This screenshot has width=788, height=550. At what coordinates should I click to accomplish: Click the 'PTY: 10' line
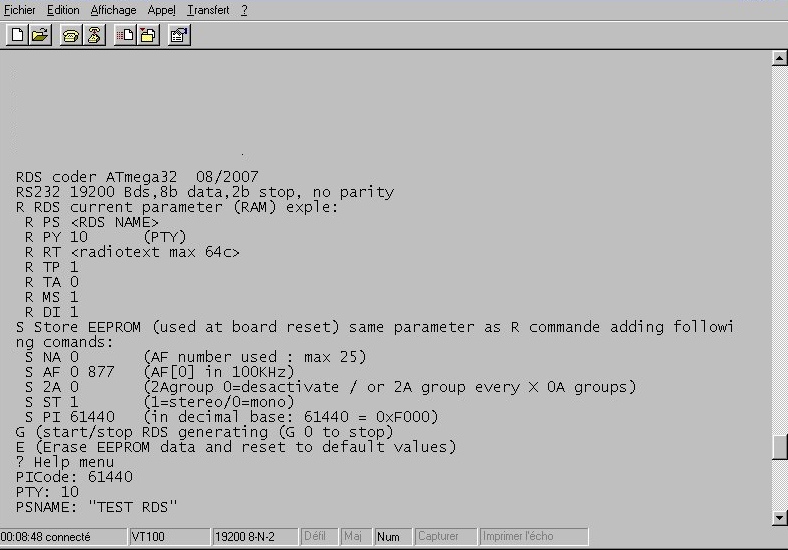47,492
